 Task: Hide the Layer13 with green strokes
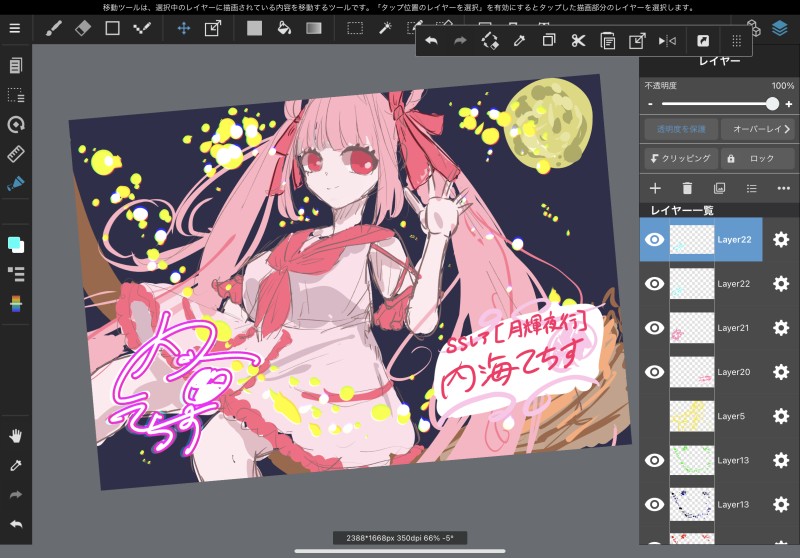(654, 460)
